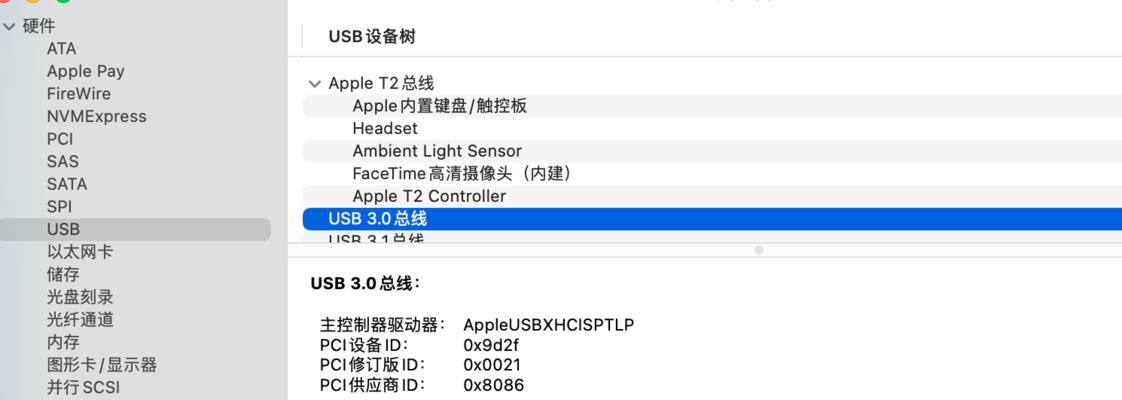Select Apple内置键盘/触控板 device row
This screenshot has height=400, width=1122.
712,106
